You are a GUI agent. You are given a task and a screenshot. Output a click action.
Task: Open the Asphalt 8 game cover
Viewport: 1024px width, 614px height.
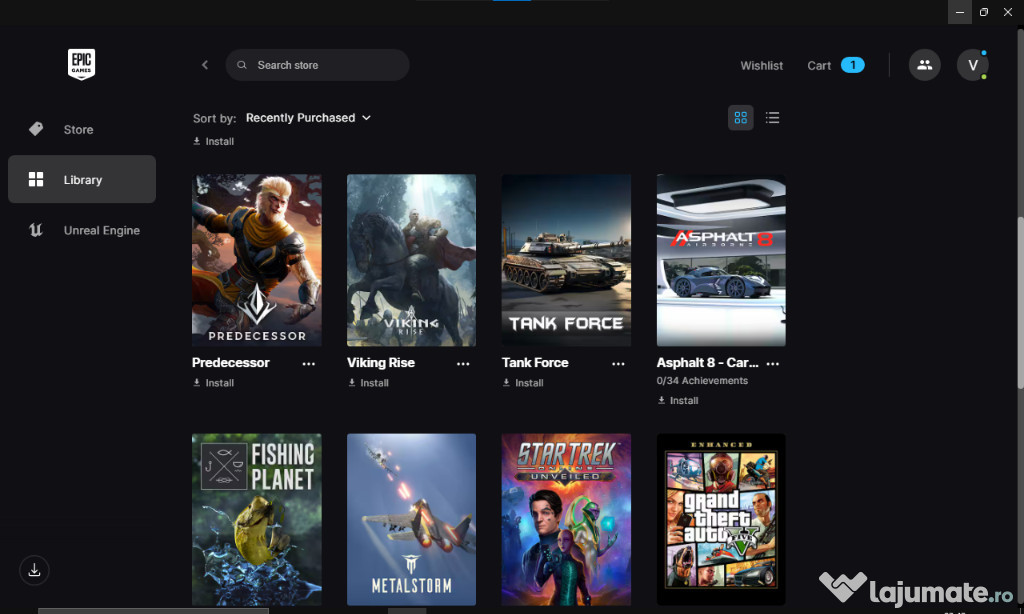721,260
